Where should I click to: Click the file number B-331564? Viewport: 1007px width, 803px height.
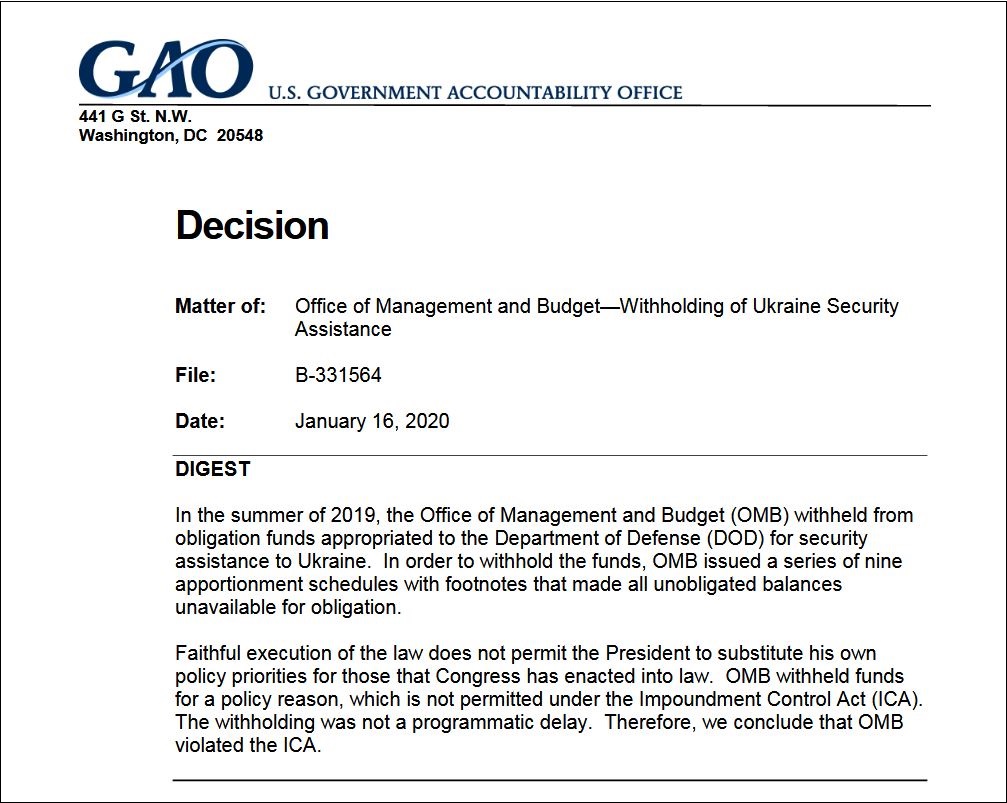point(338,375)
